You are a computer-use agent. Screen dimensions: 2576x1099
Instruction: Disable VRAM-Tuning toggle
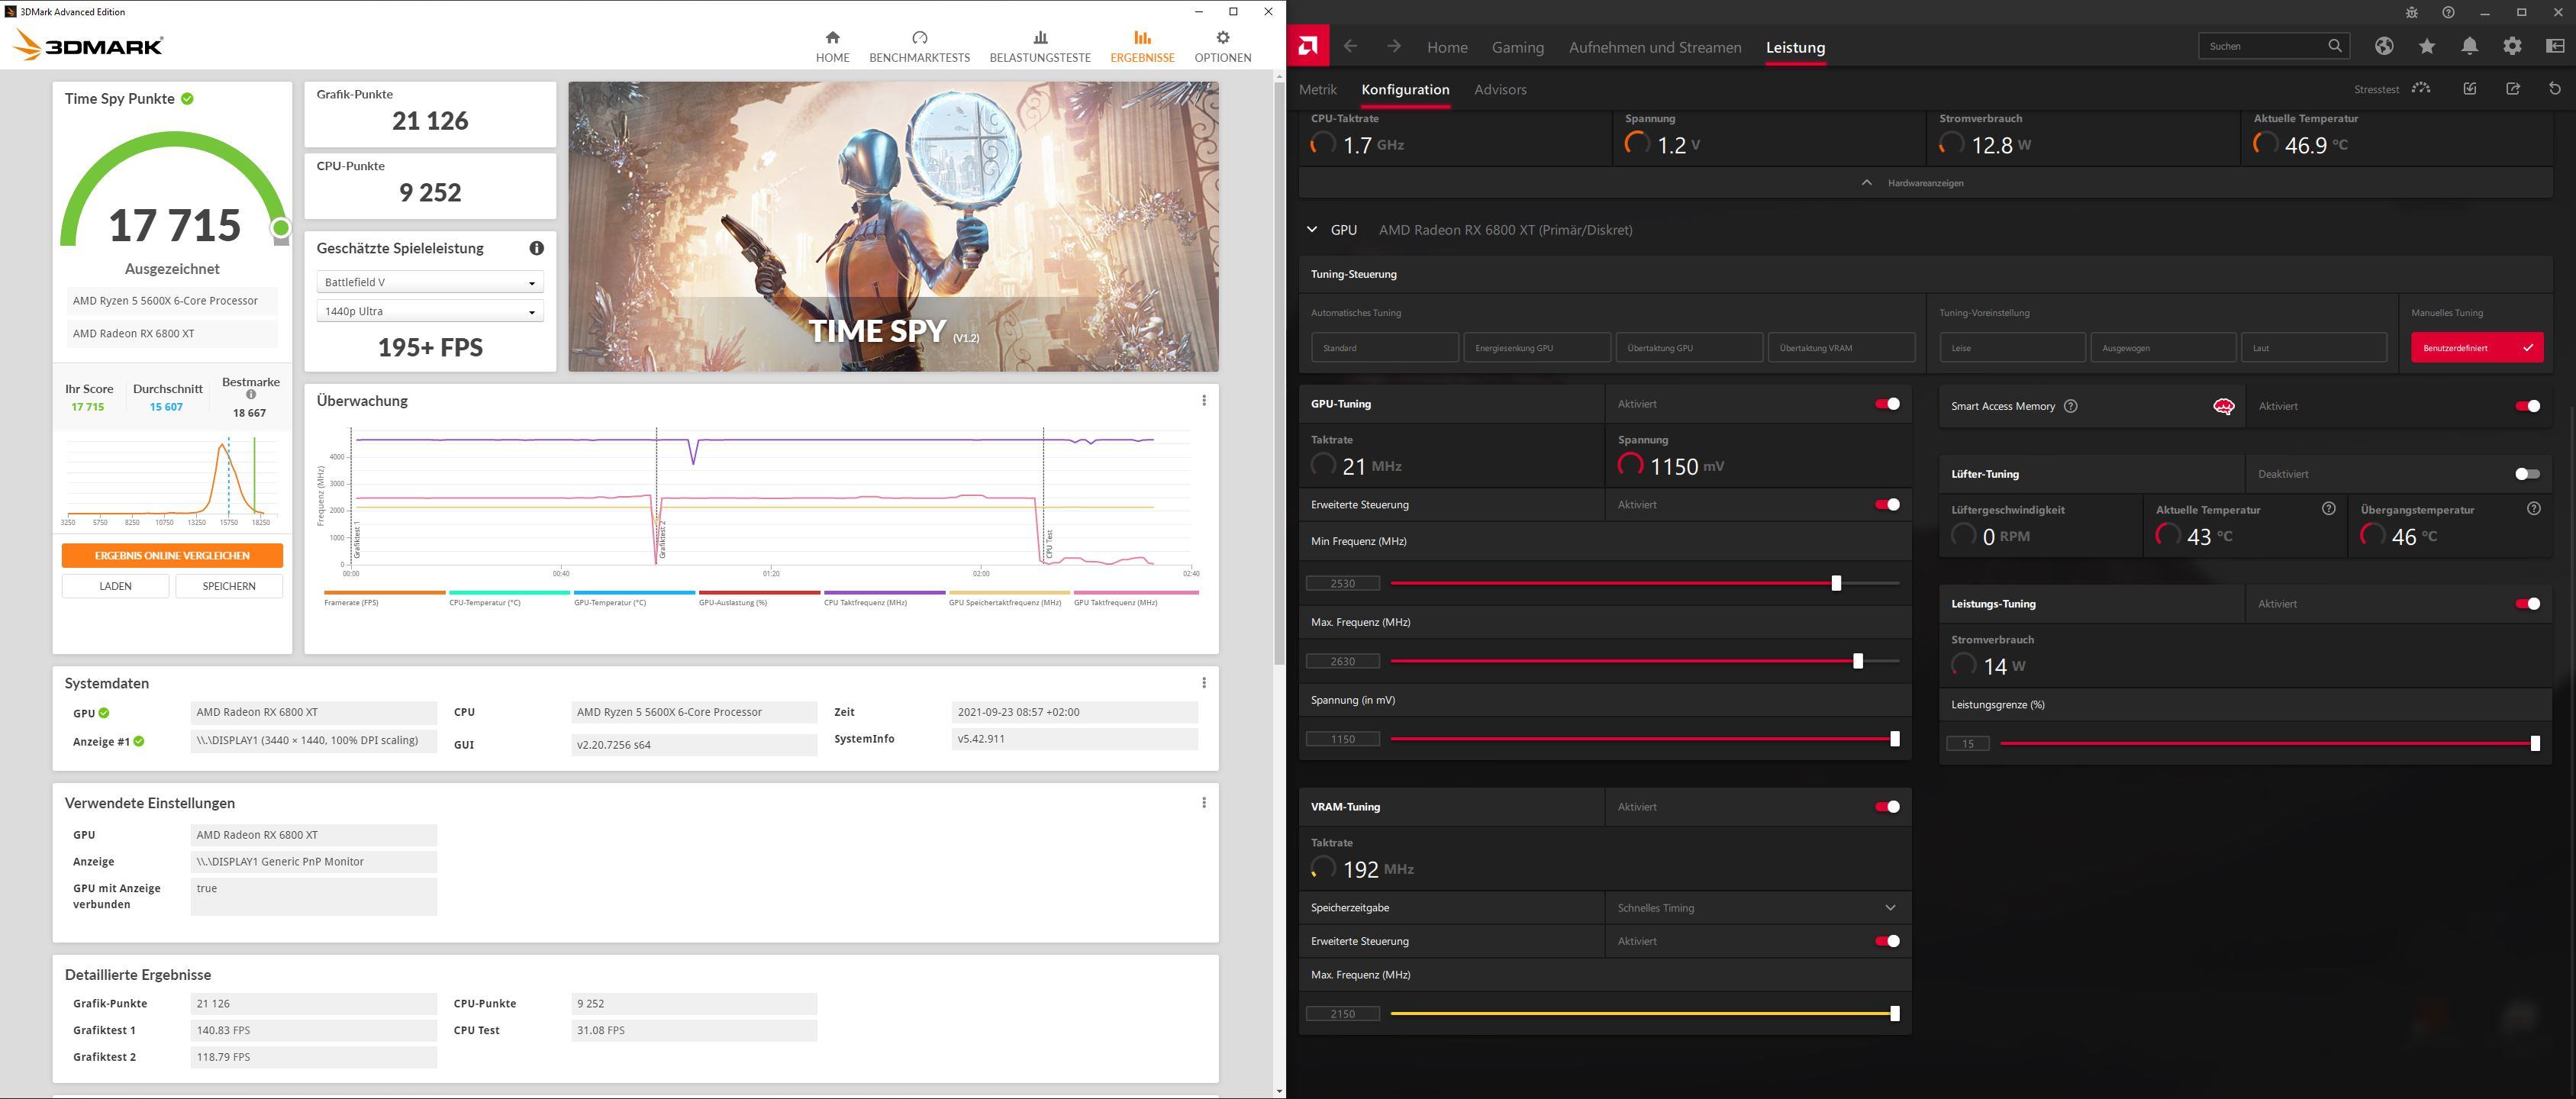click(1887, 807)
